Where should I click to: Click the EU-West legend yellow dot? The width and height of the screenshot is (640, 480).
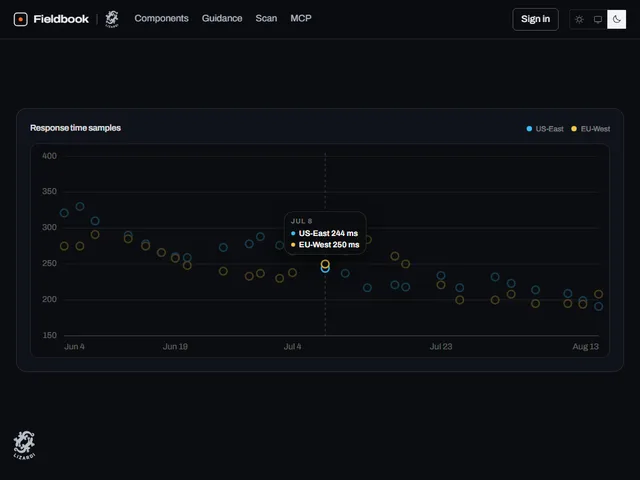click(574, 129)
